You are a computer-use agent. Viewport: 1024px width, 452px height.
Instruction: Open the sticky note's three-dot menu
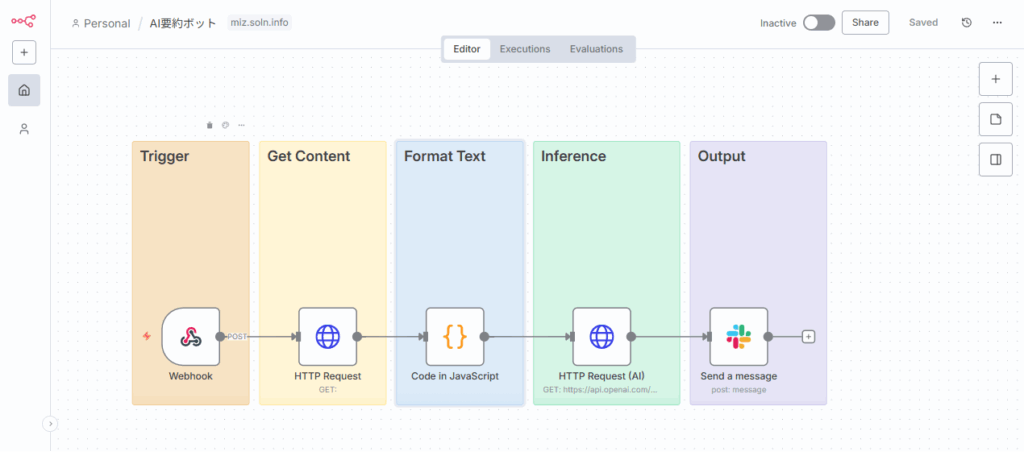click(241, 125)
